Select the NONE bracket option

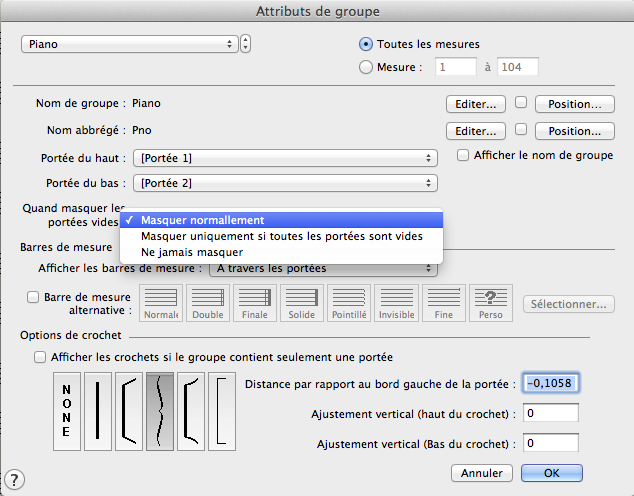pos(66,411)
